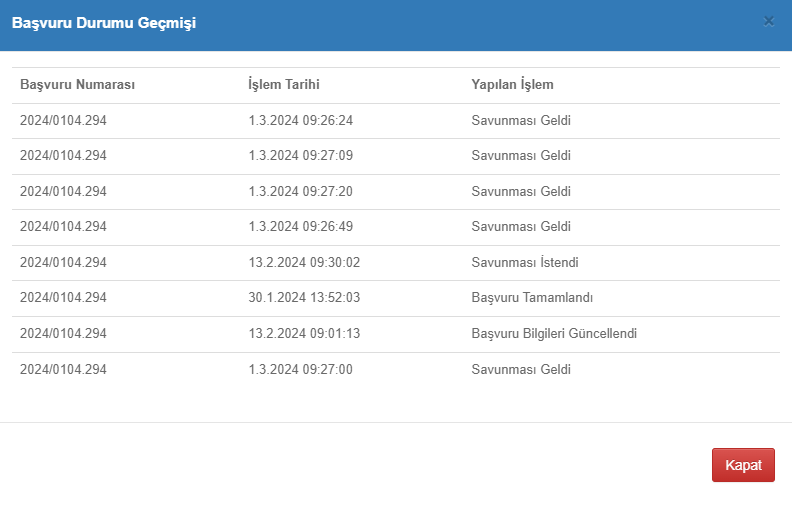
Task: Click application number in Savunması İstendi row
Action: pyautogui.click(x=63, y=263)
